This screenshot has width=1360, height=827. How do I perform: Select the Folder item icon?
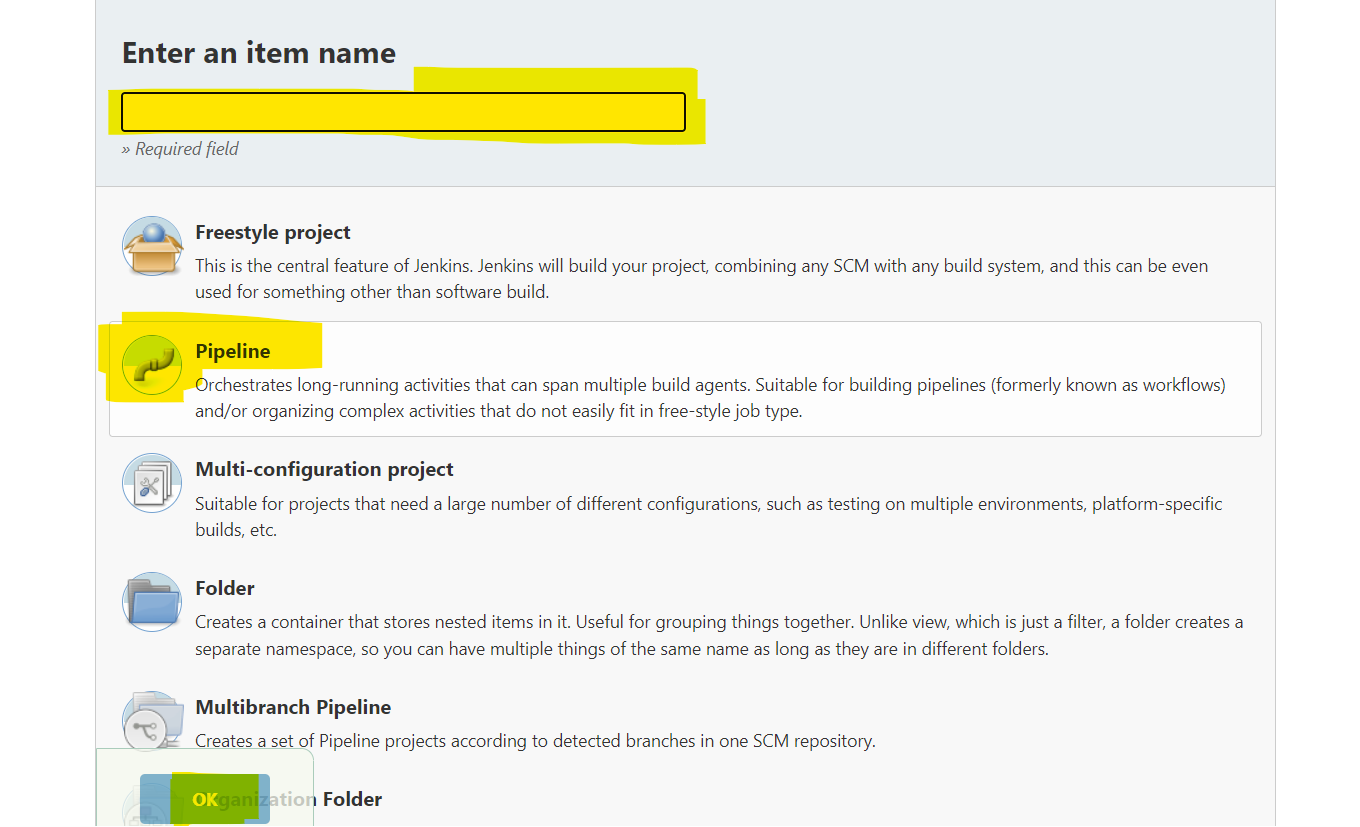click(152, 602)
